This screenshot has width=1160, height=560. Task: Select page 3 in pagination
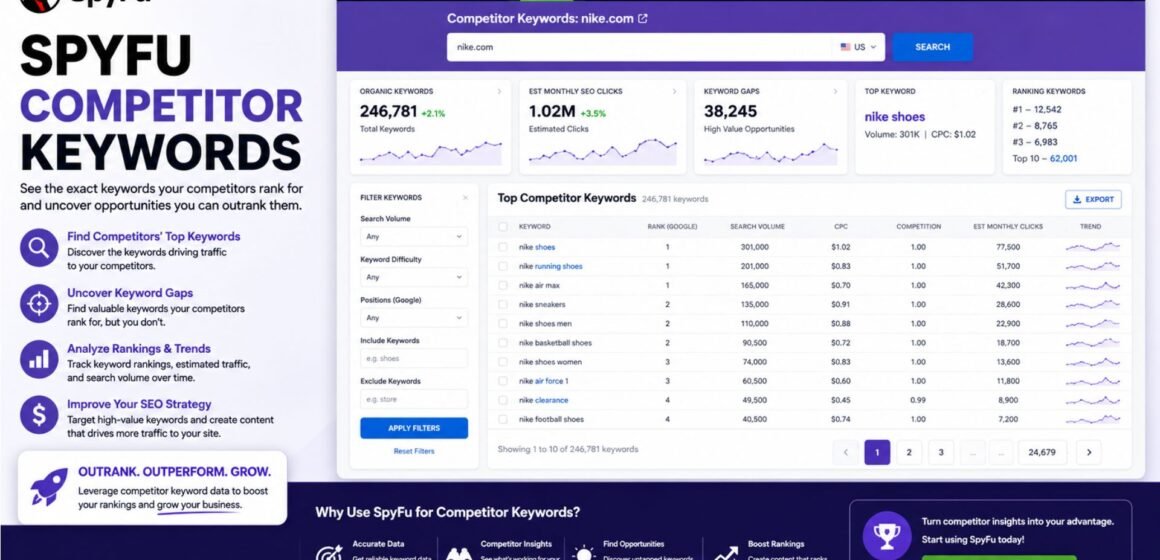941,452
